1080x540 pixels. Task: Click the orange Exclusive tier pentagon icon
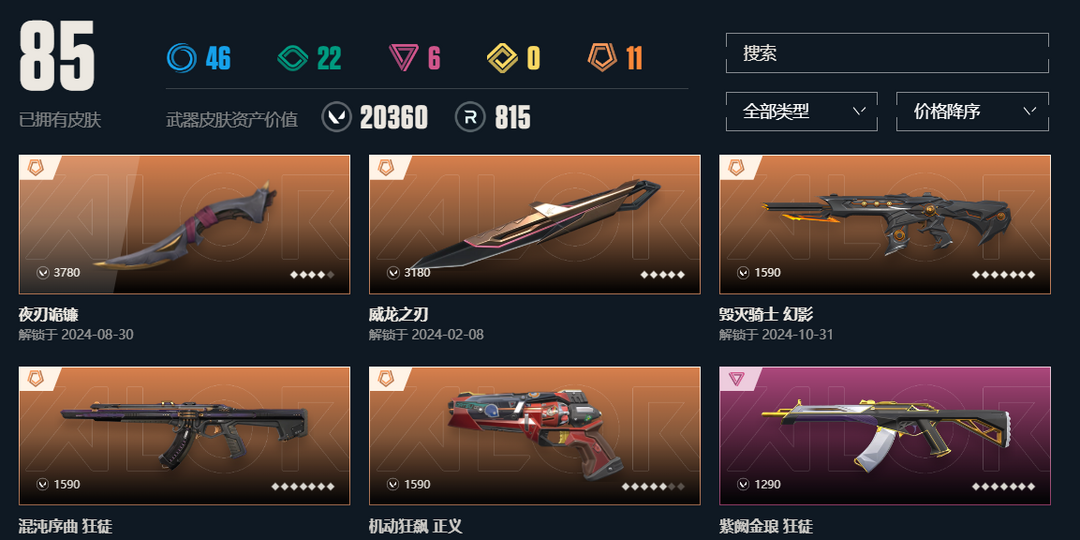602,58
